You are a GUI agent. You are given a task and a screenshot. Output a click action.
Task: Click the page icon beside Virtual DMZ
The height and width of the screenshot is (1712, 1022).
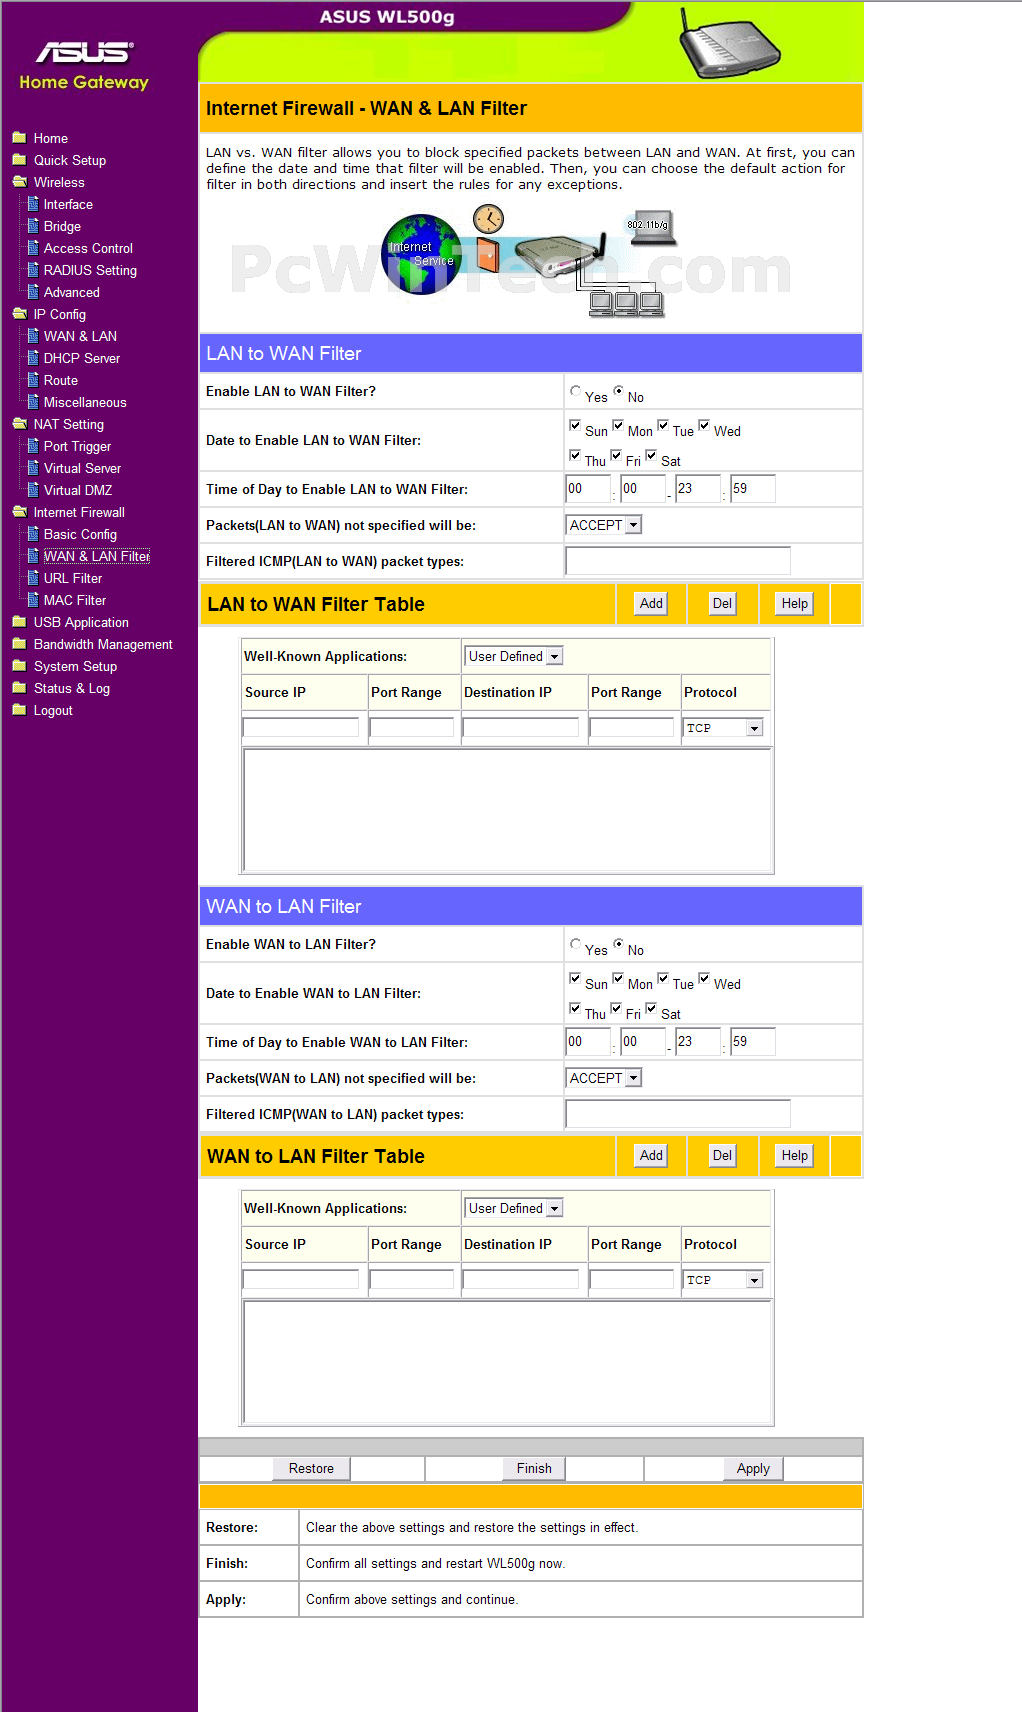coord(33,490)
